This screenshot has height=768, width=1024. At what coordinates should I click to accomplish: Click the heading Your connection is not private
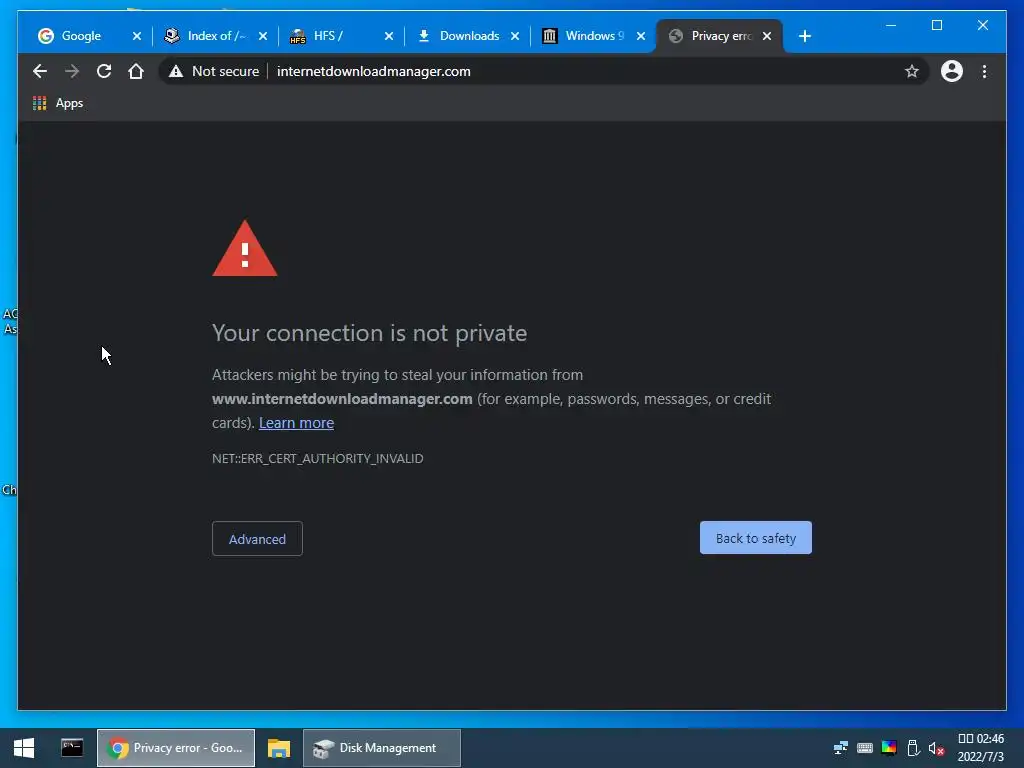[x=370, y=333]
